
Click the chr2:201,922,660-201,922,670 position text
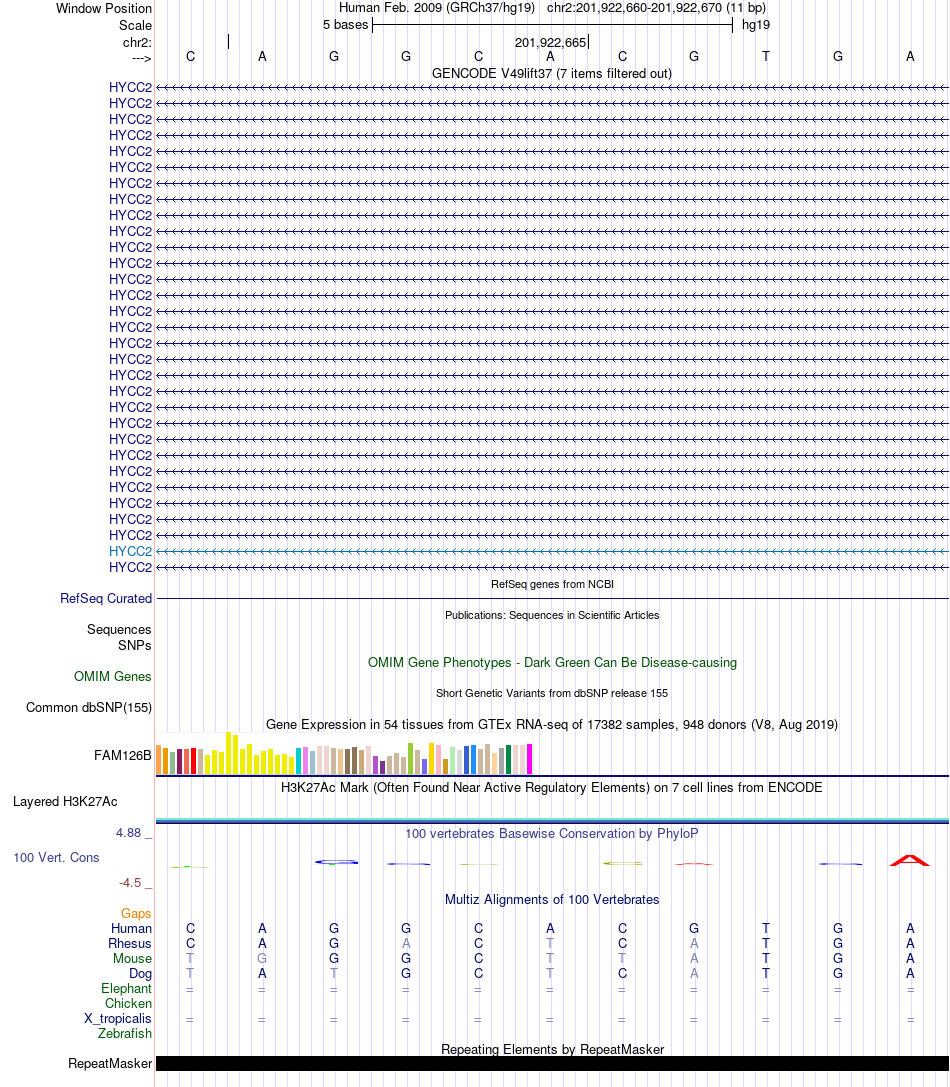pyautogui.click(x=657, y=8)
